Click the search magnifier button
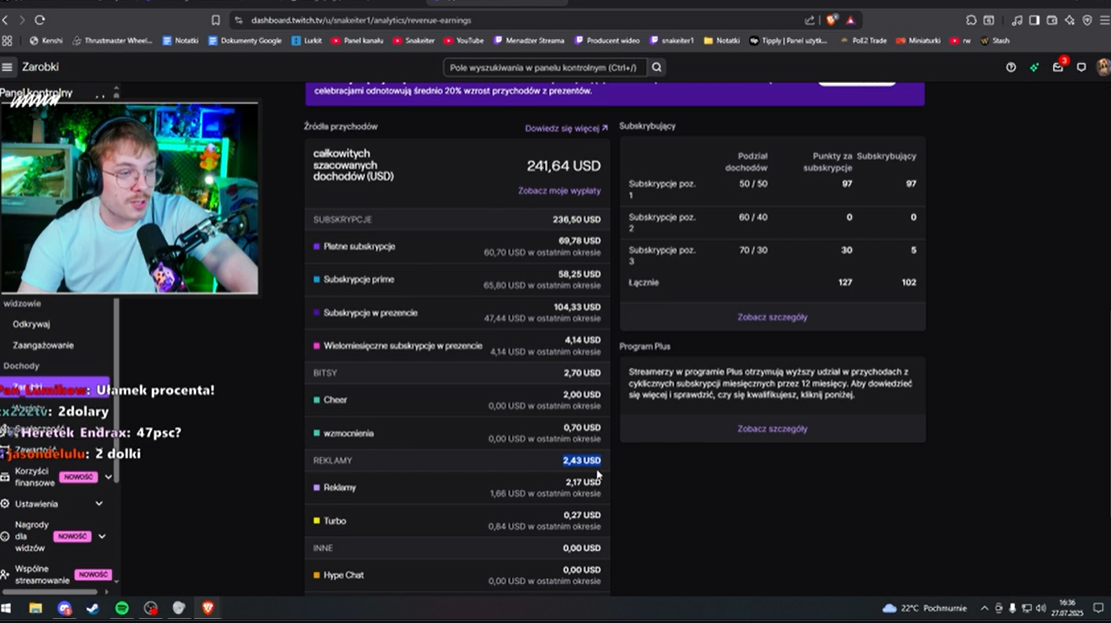1111x623 pixels. point(657,67)
